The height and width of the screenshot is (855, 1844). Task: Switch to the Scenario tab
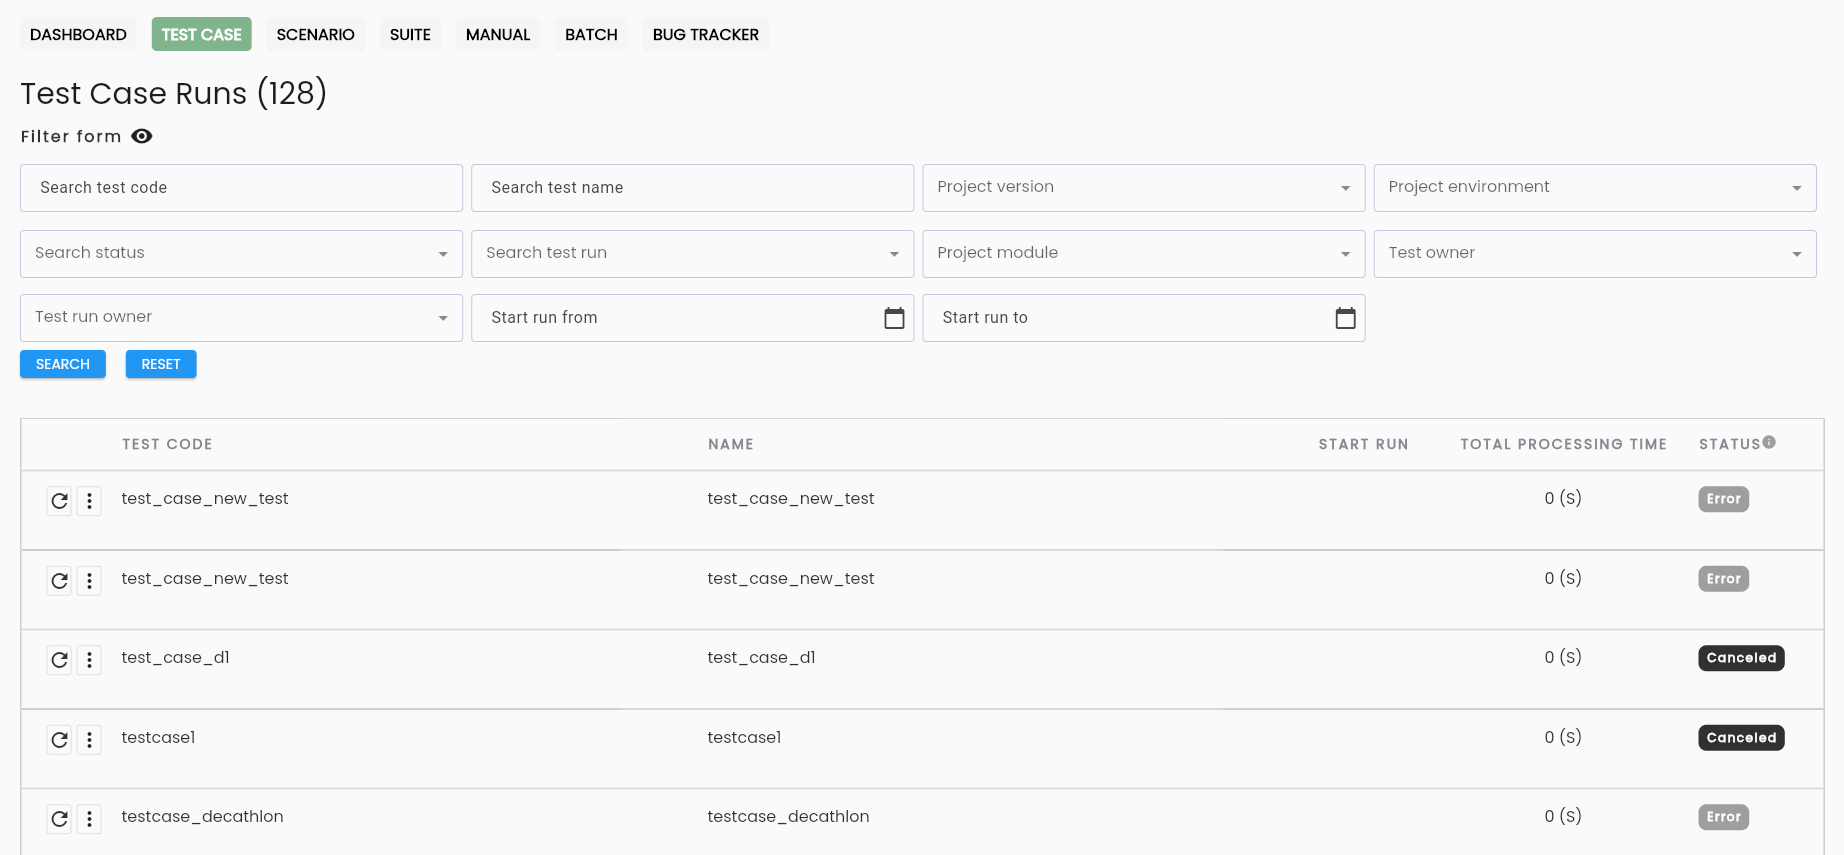[316, 34]
